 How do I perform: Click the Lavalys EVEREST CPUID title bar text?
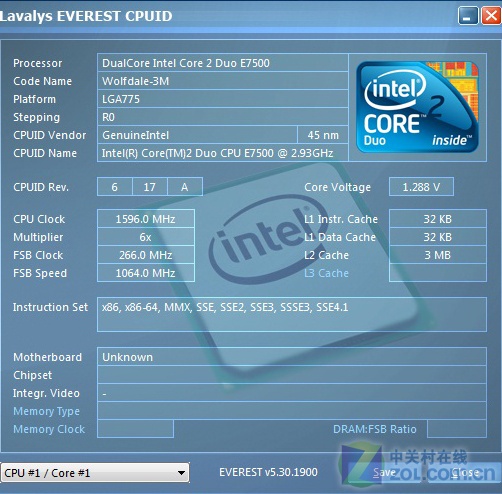[86, 16]
